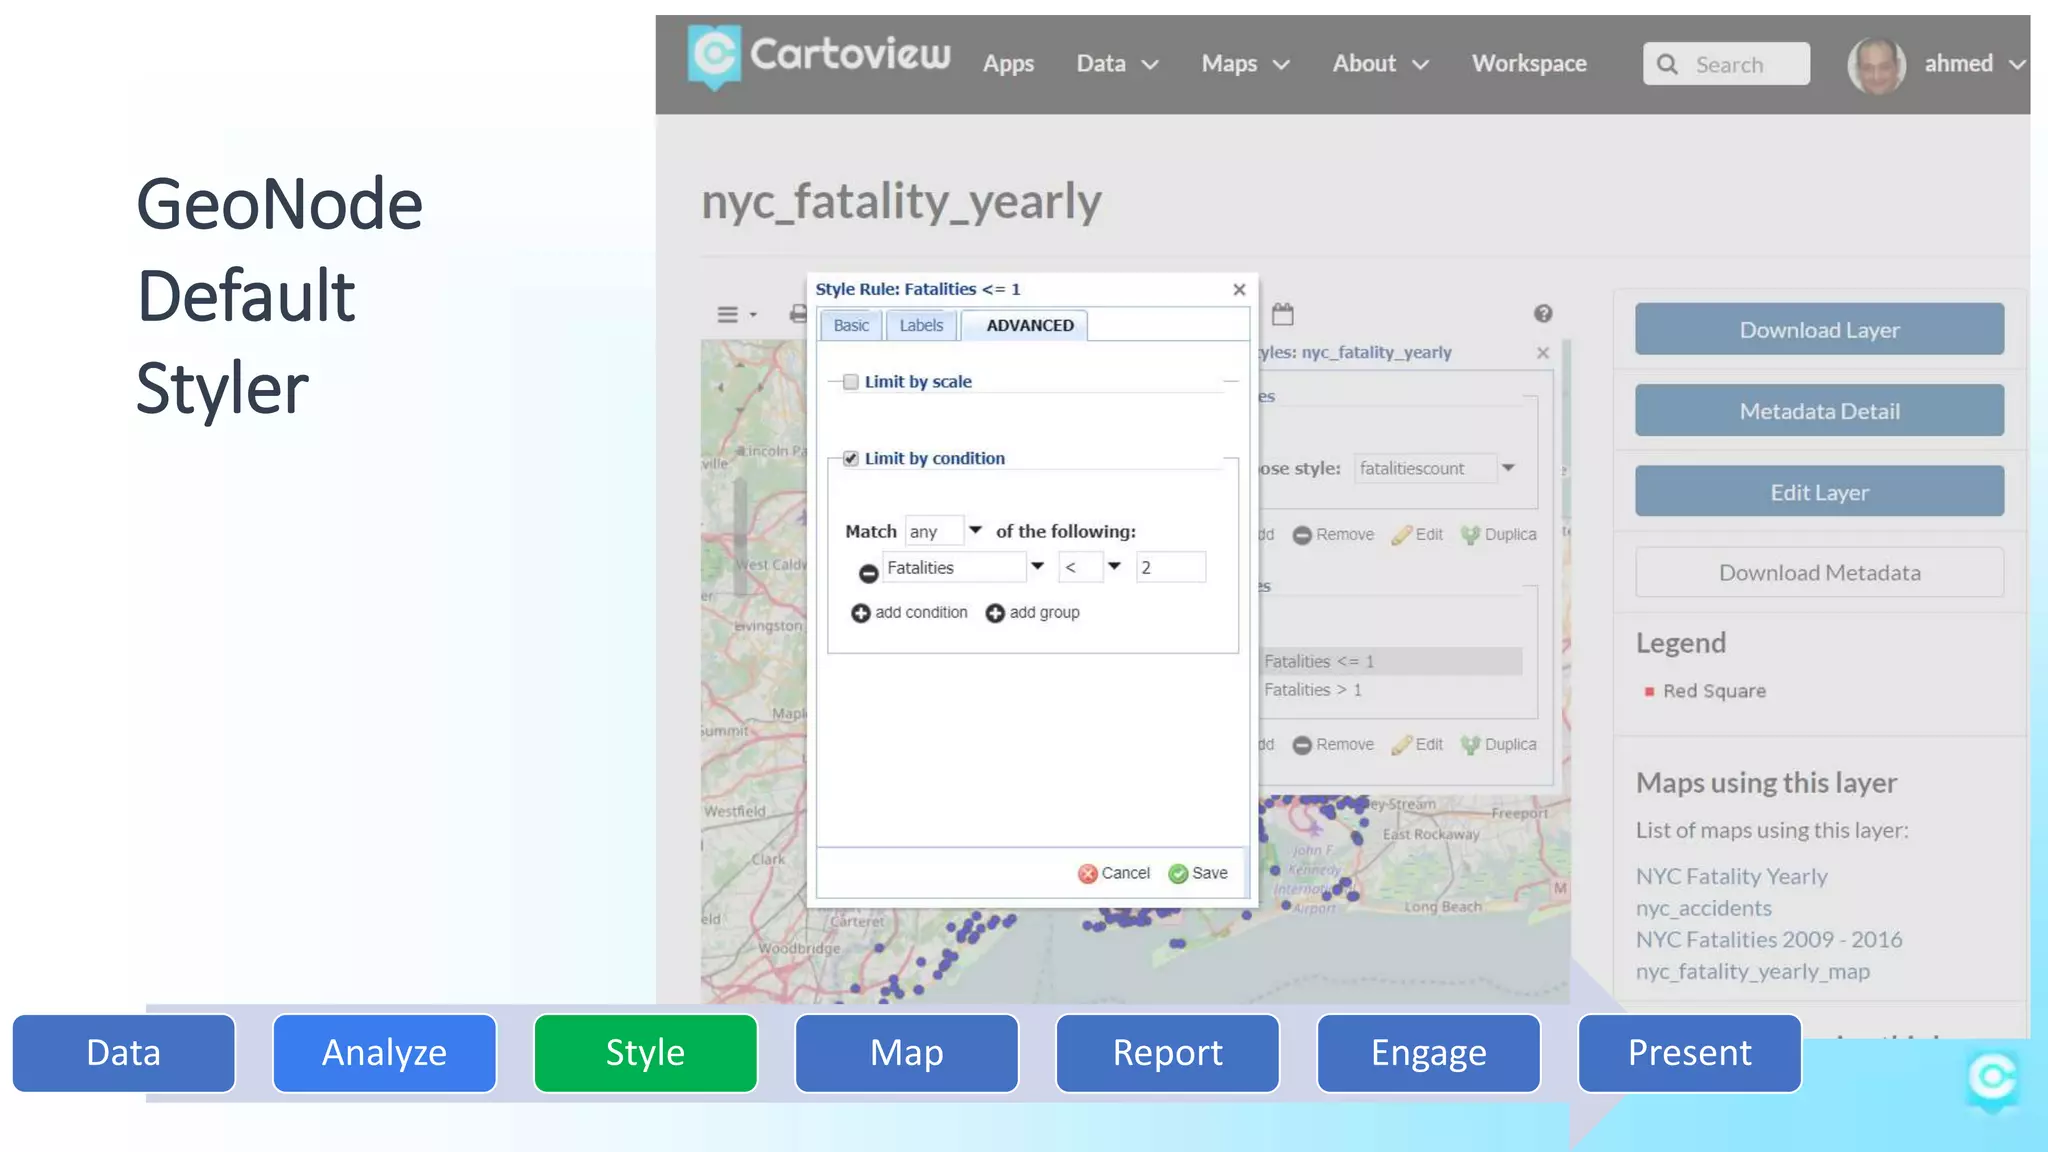Viewport: 2048px width, 1152px height.
Task: Click Duplicate under the Styles section
Action: coord(1499,535)
